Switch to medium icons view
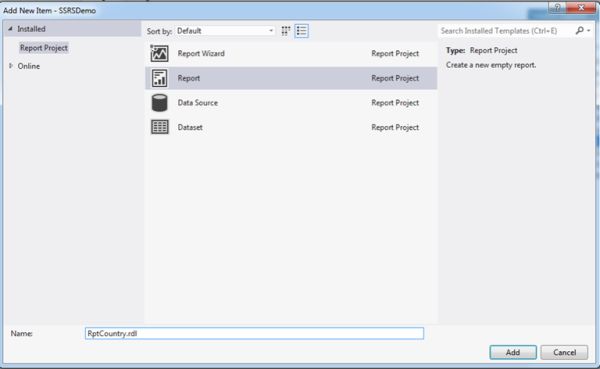 click(285, 31)
